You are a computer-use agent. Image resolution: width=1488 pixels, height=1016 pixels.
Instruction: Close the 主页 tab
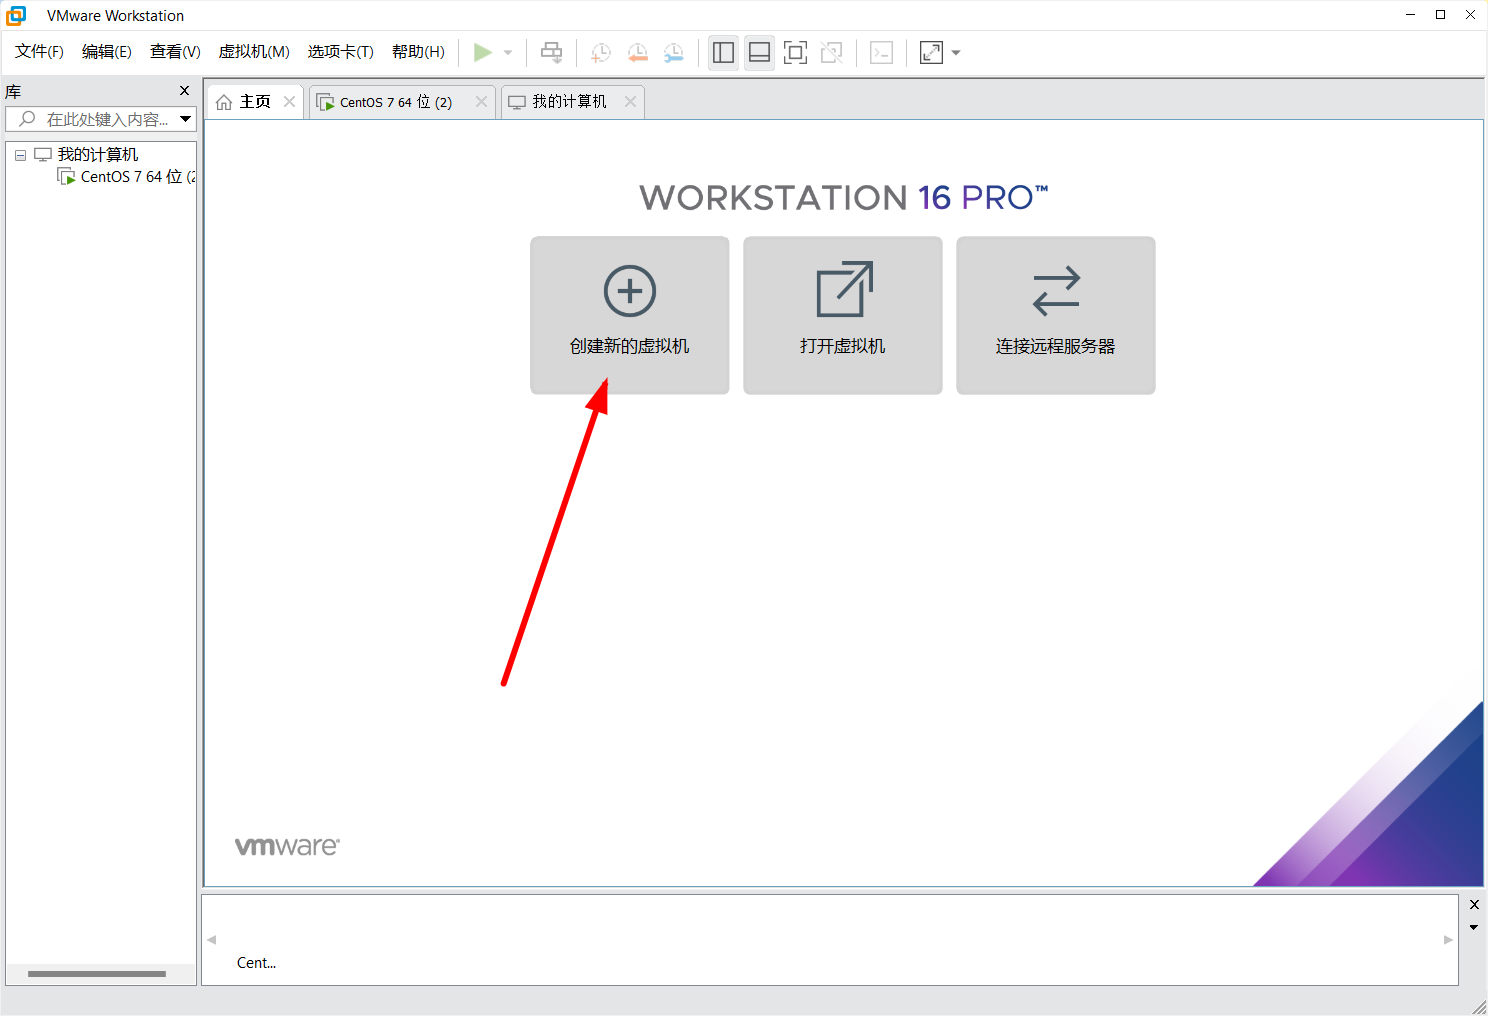[x=289, y=101]
